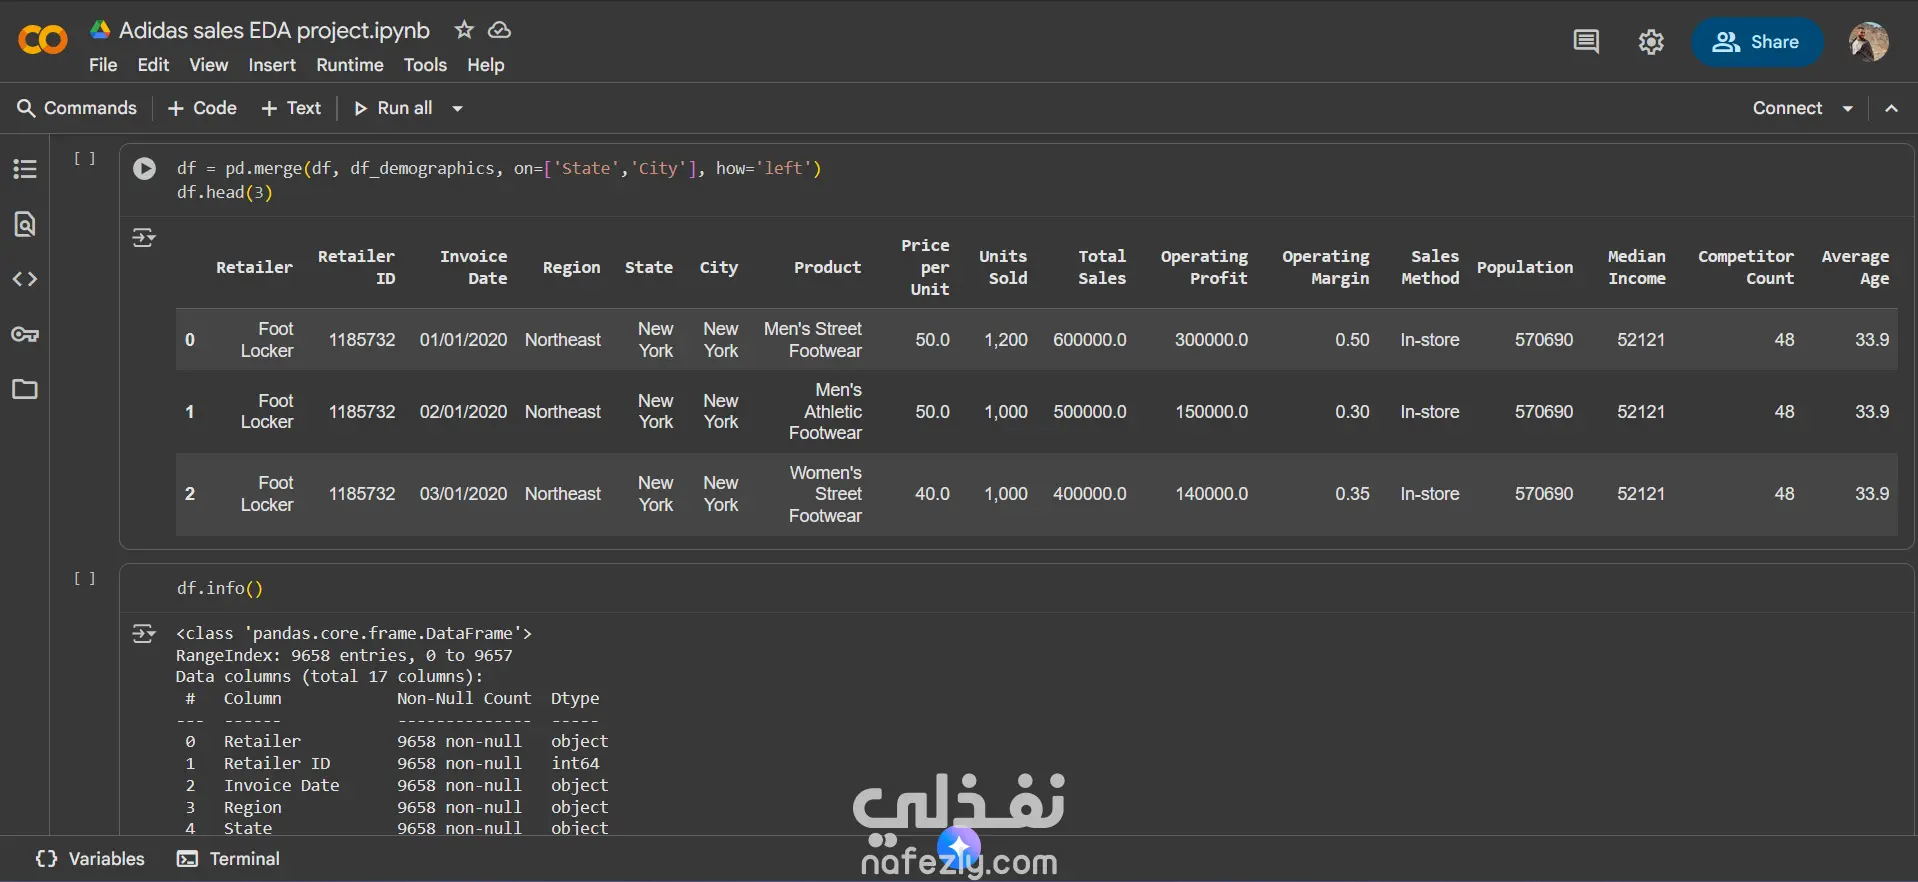This screenshot has width=1918, height=882.
Task: Toggle output options for the df.info cell
Action: [x=144, y=634]
